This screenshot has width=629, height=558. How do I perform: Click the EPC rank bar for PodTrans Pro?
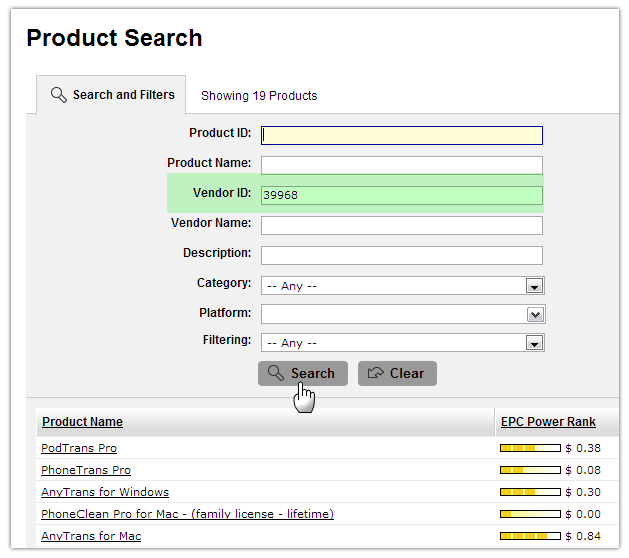click(530, 448)
